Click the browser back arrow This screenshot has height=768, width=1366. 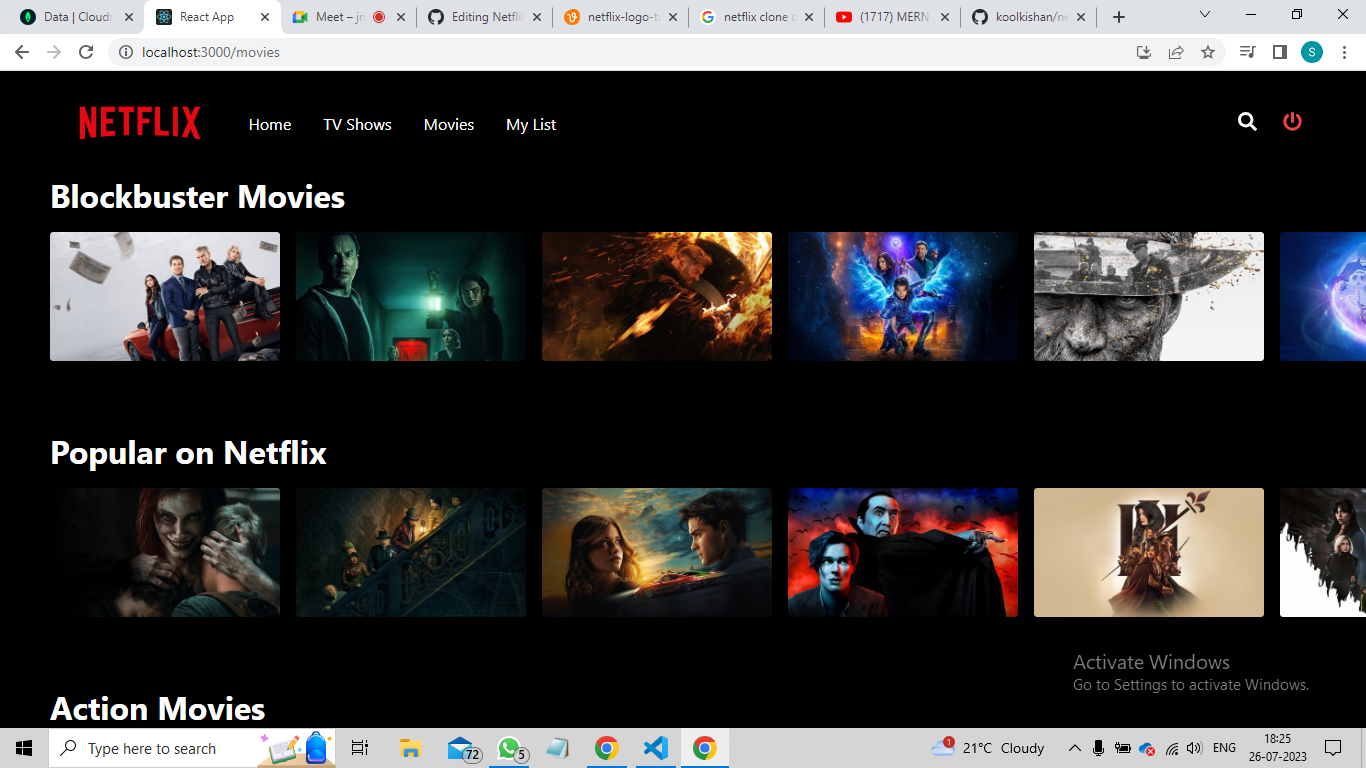(x=21, y=52)
